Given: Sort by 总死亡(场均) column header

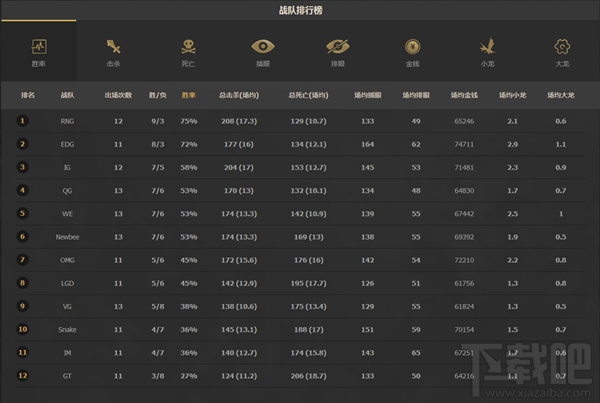Looking at the screenshot, I should click(x=308, y=95).
